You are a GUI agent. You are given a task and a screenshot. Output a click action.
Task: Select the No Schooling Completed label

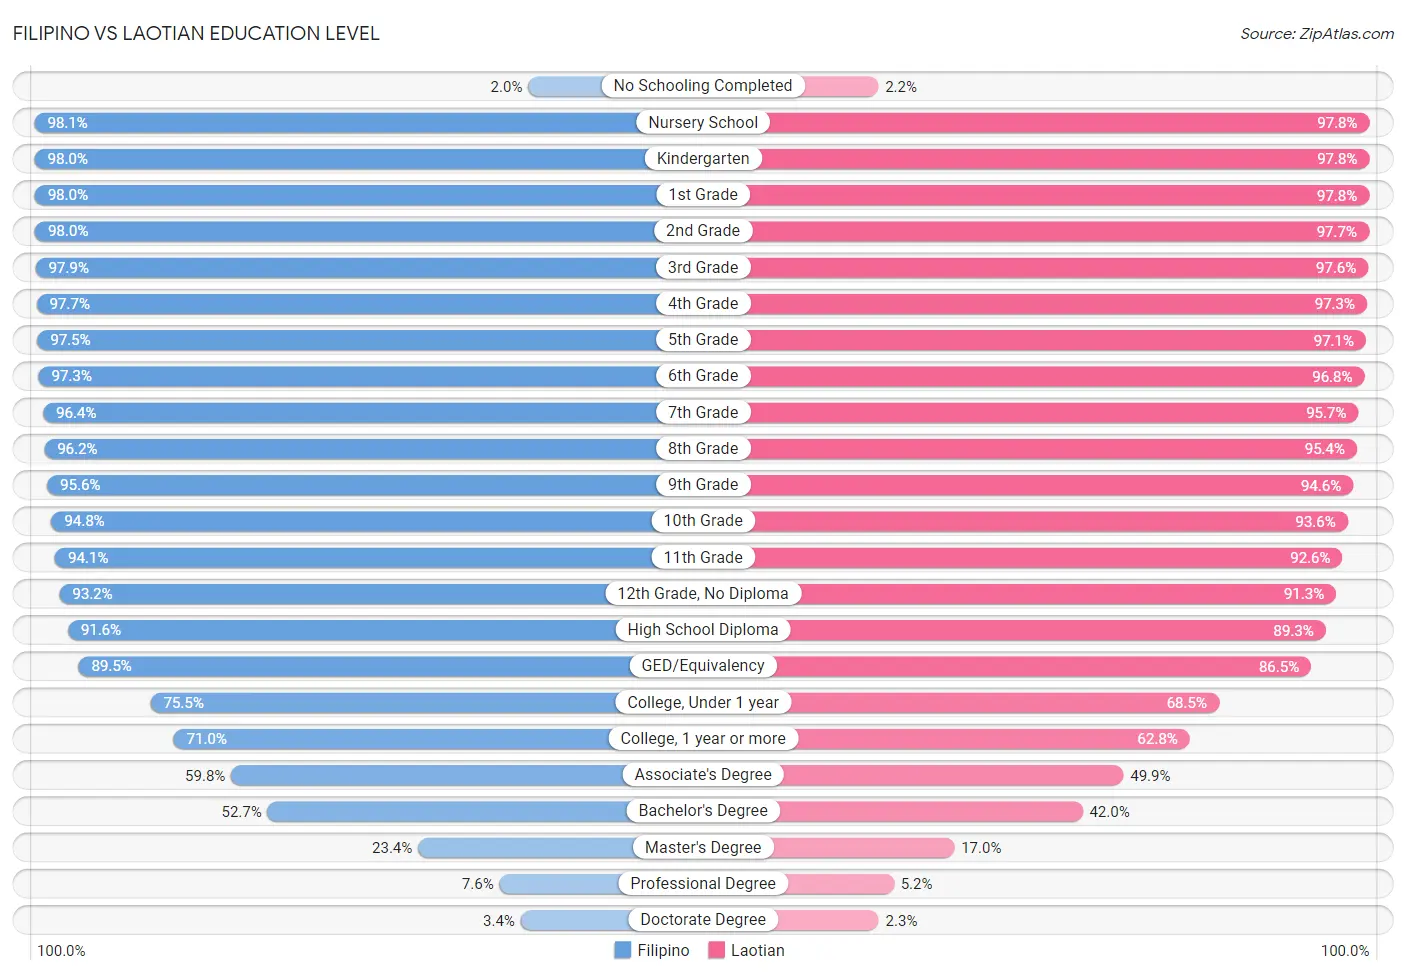[703, 86]
